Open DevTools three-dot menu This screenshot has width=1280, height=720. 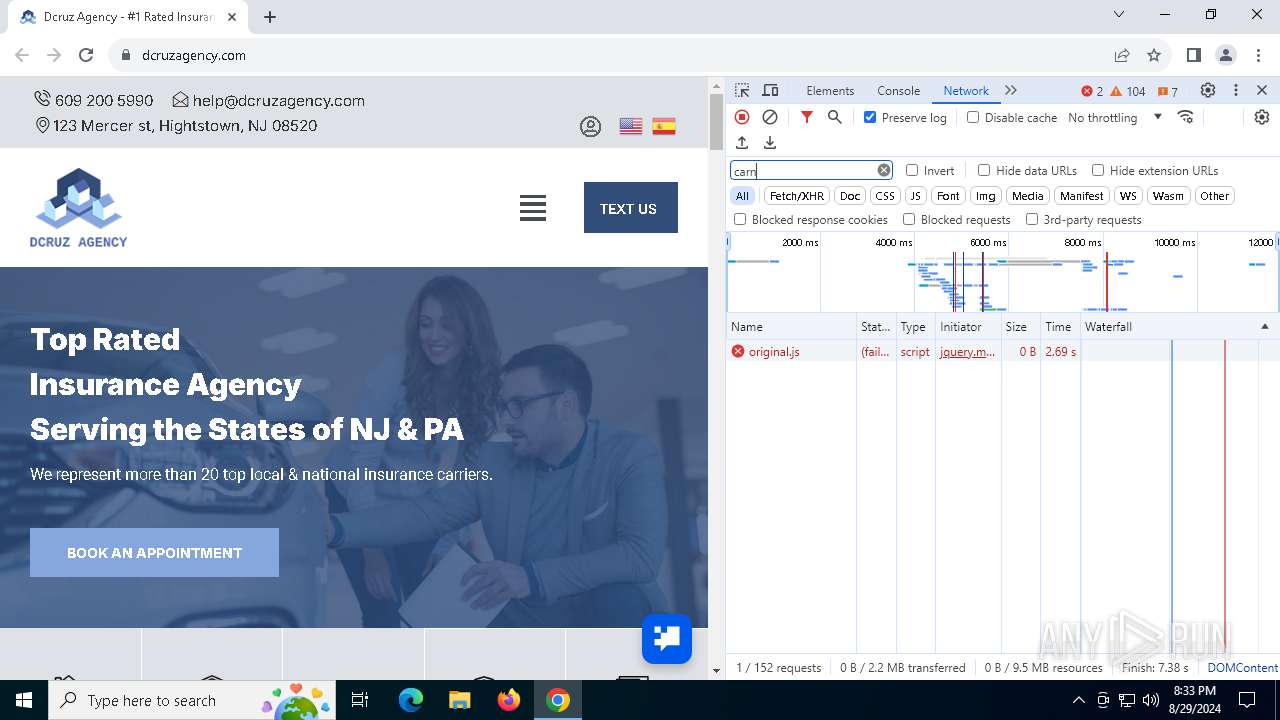pos(1236,90)
